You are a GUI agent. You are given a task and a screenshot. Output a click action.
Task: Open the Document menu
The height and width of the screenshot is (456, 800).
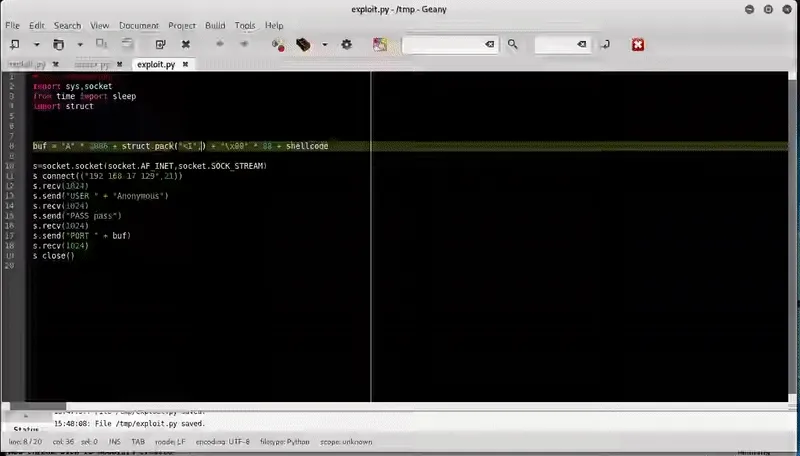(x=138, y=25)
